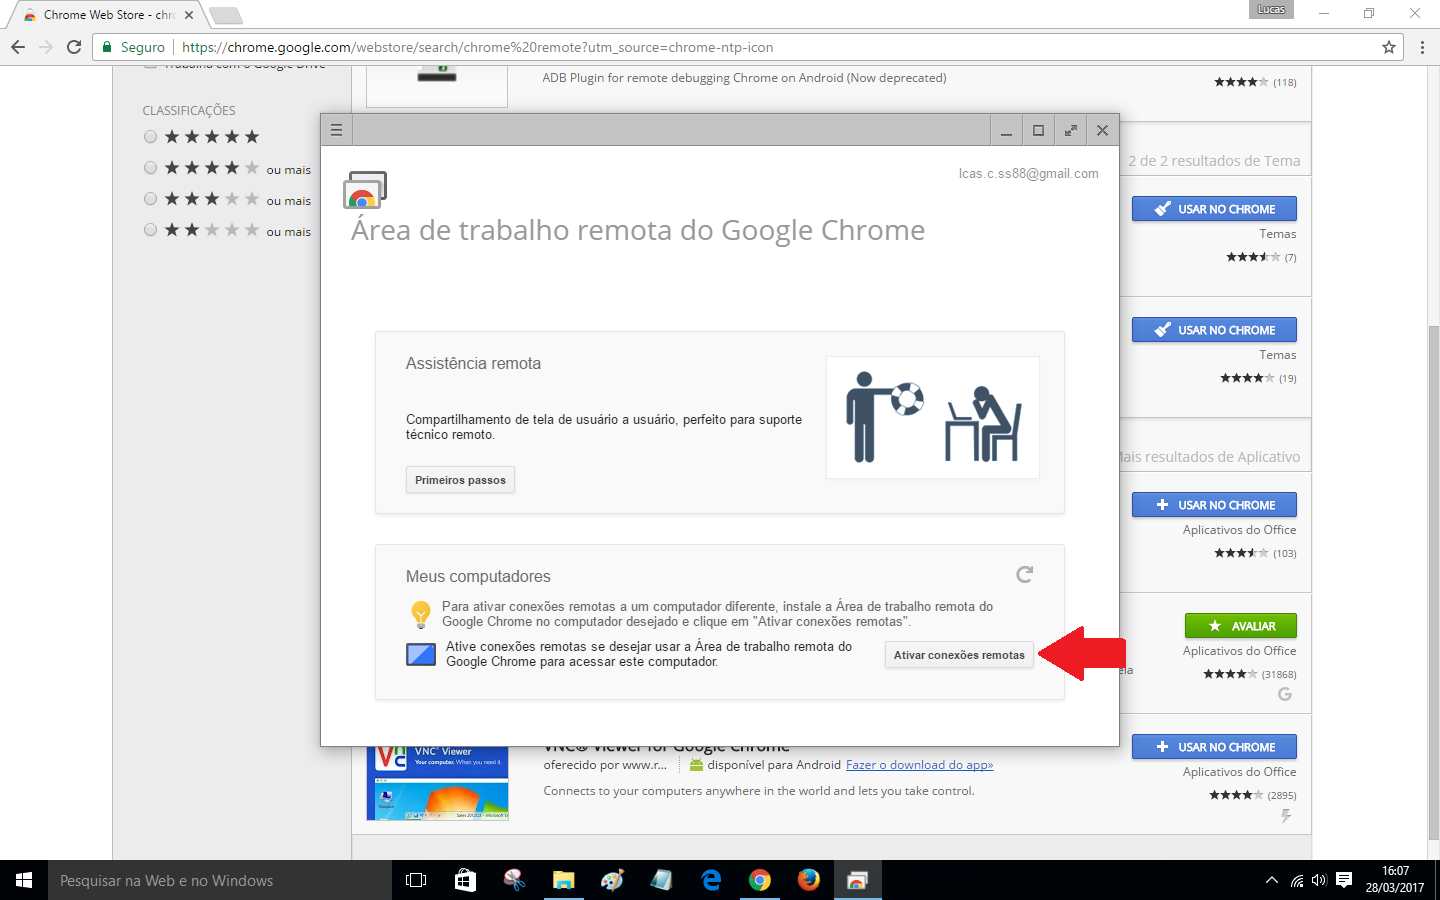Open the network icon in the system tray
1440x900 pixels.
(x=1296, y=880)
